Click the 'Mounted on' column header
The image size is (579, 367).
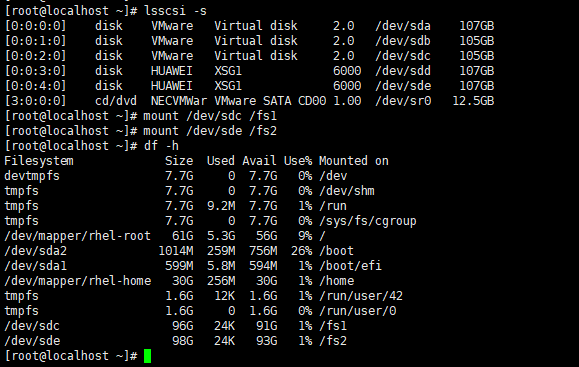[x=354, y=161]
